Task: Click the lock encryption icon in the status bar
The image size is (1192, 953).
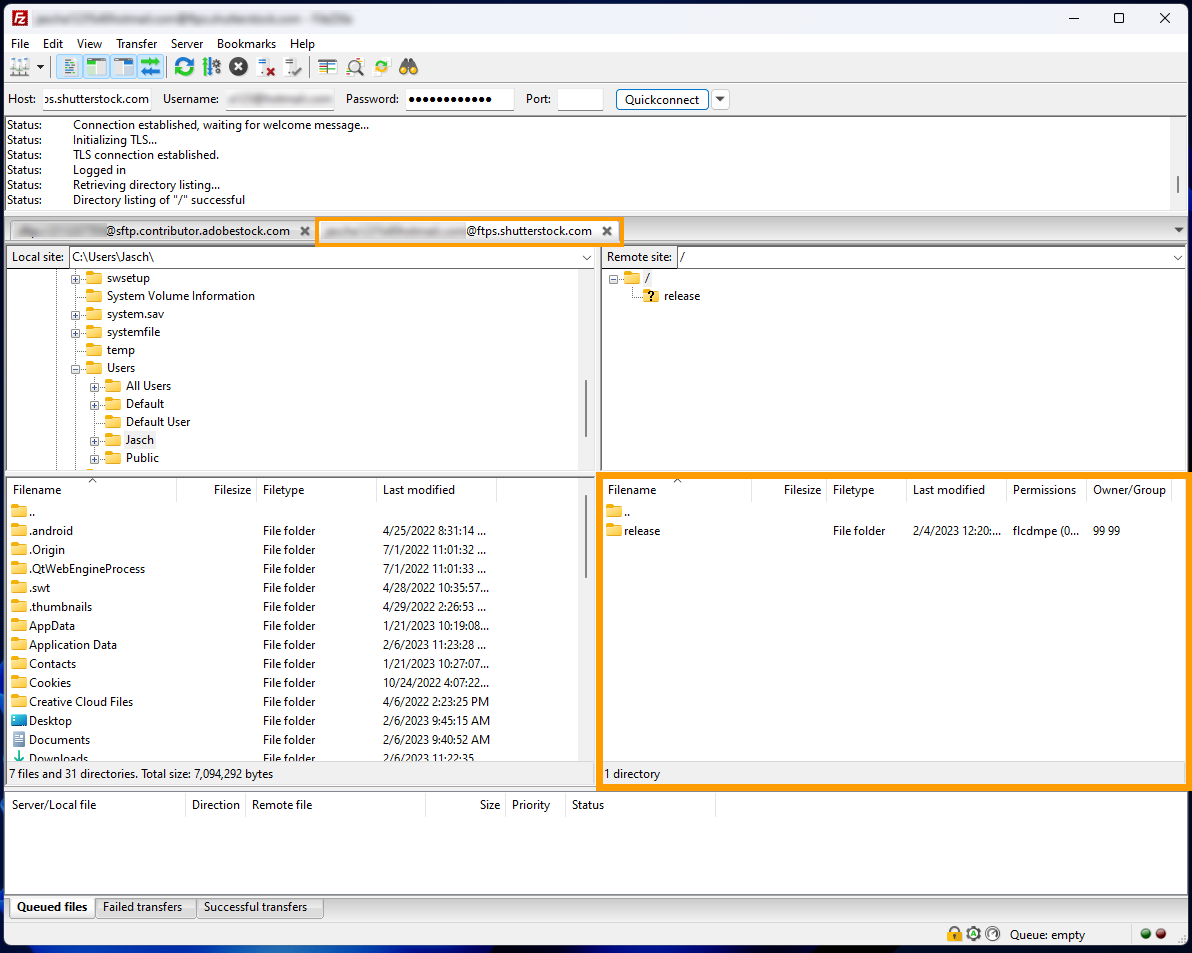Action: coord(954,934)
